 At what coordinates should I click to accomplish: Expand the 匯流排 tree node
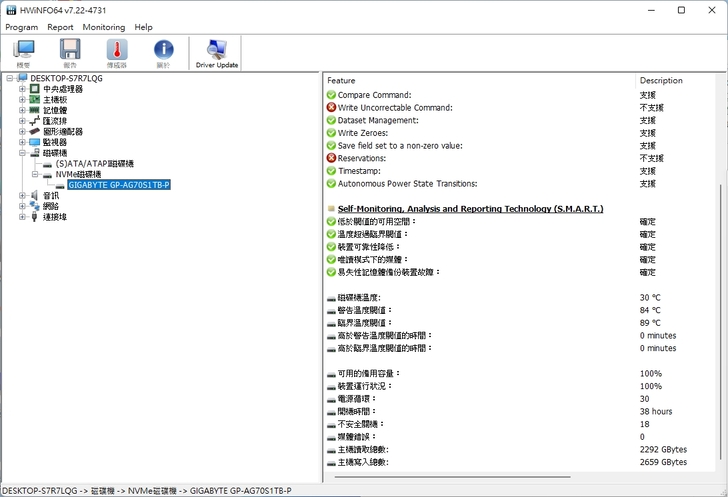[22, 121]
